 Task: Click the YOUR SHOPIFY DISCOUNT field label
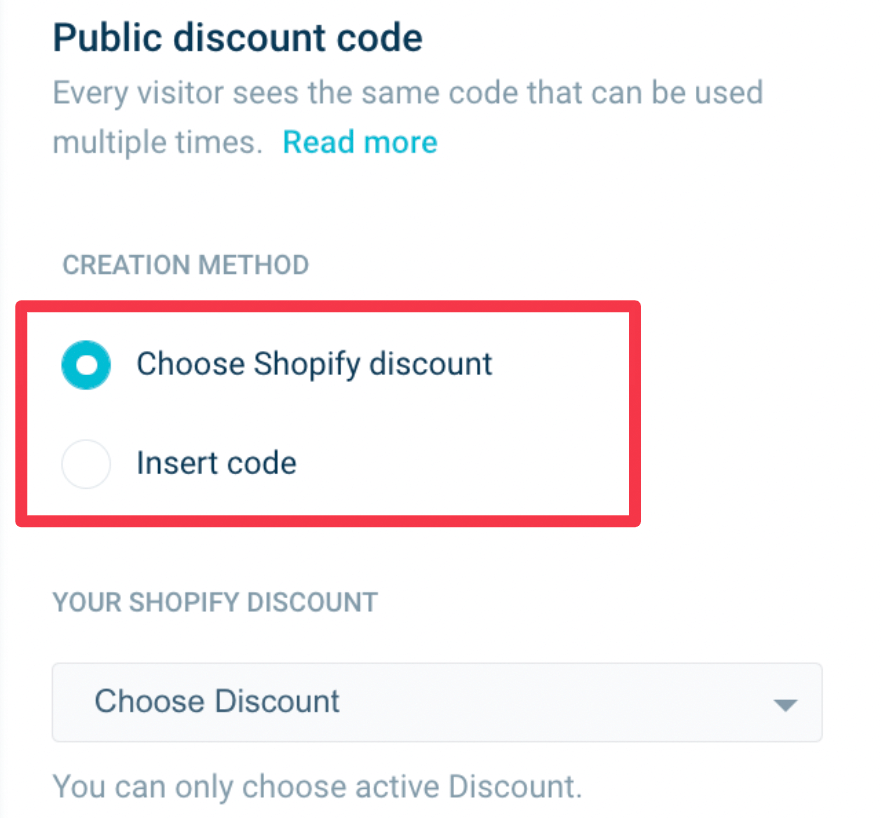click(215, 602)
